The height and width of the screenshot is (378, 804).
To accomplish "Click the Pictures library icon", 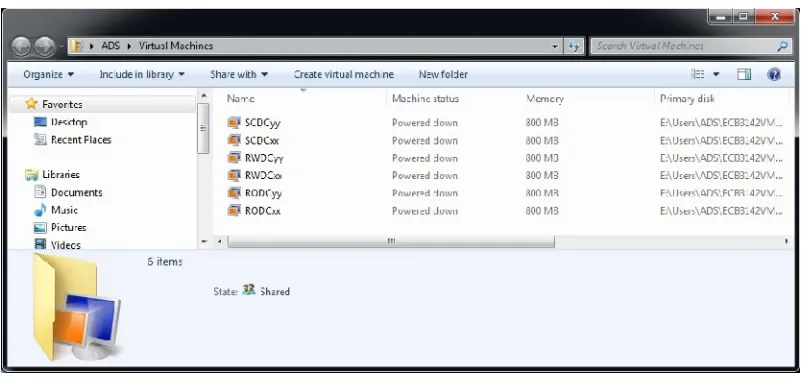I will click(x=41, y=227).
